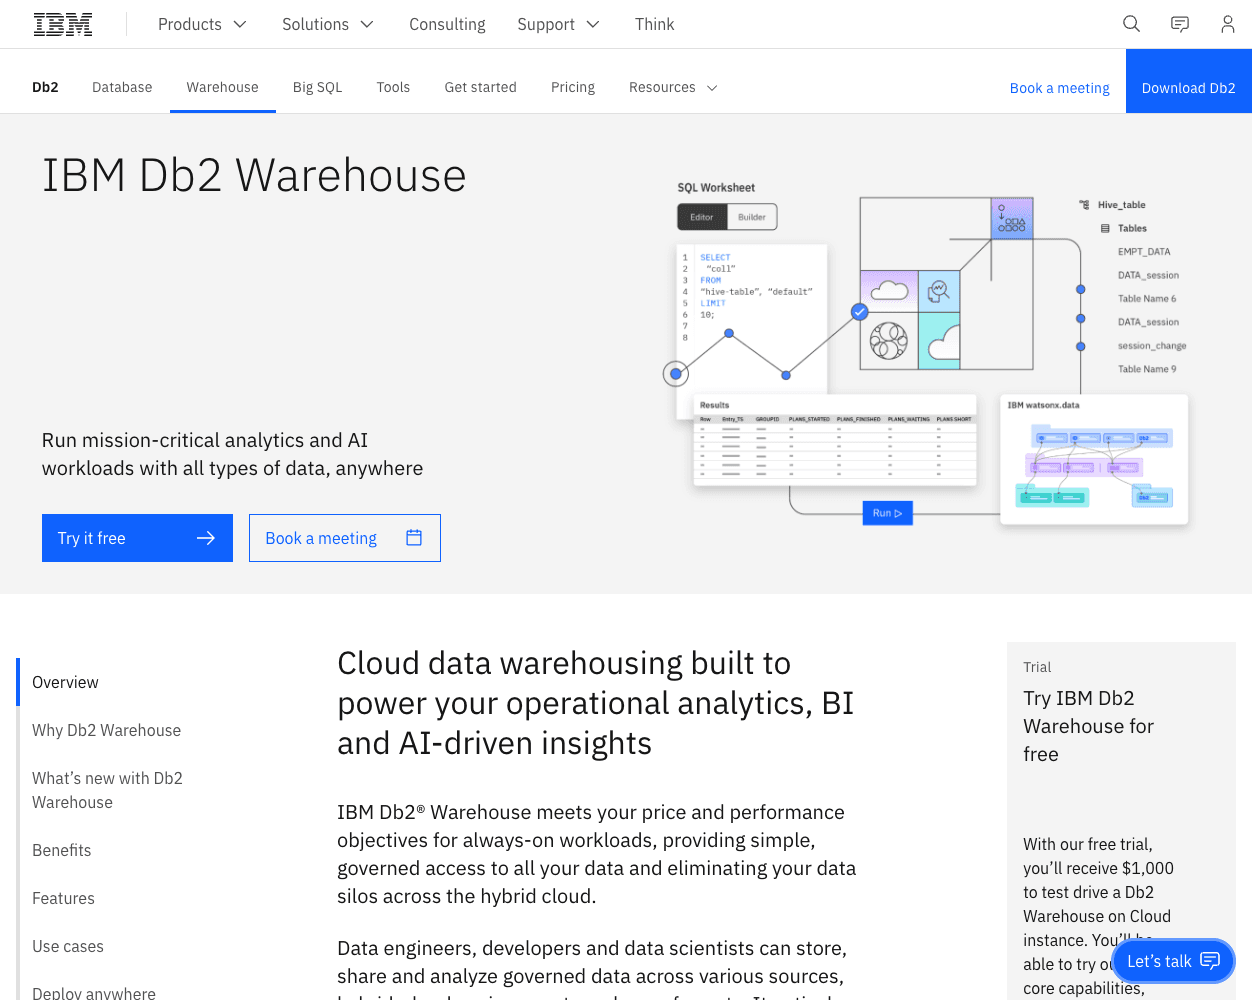
Task: Open the Consulting menu item
Action: tap(447, 24)
